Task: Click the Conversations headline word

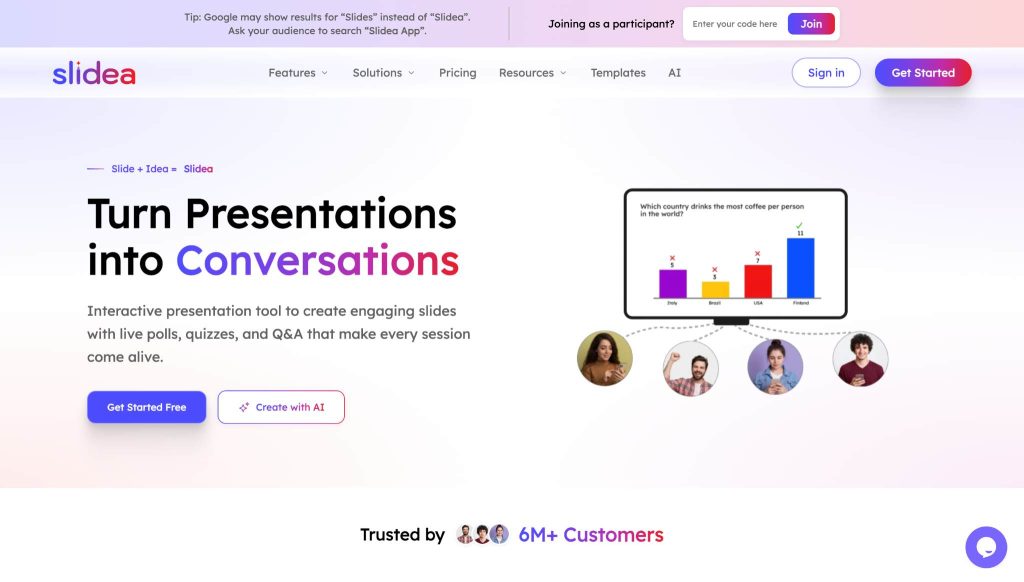Action: click(x=317, y=260)
